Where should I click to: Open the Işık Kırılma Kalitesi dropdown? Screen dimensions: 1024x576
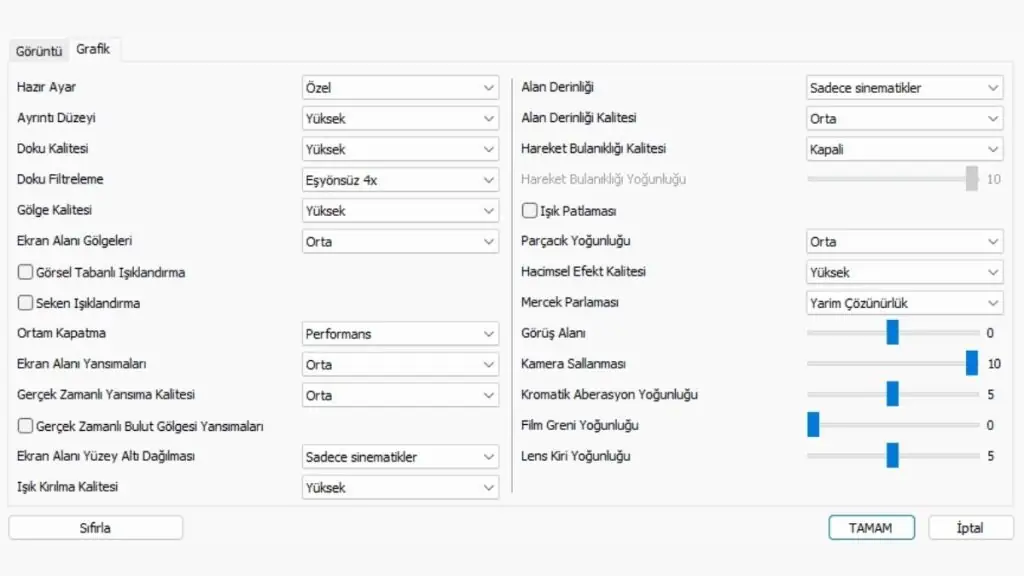click(400, 487)
